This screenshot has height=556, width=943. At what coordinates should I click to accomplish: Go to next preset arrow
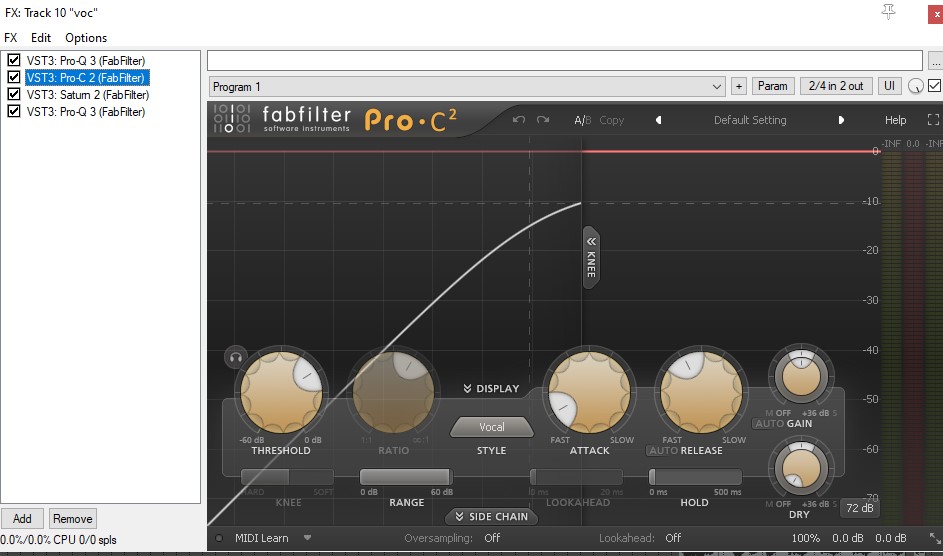pyautogui.click(x=841, y=120)
